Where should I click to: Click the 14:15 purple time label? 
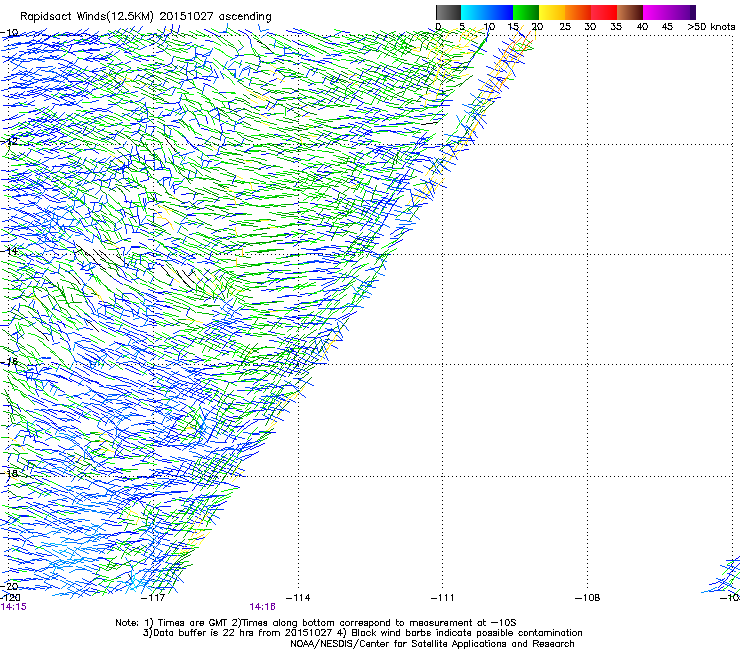click(x=13, y=607)
